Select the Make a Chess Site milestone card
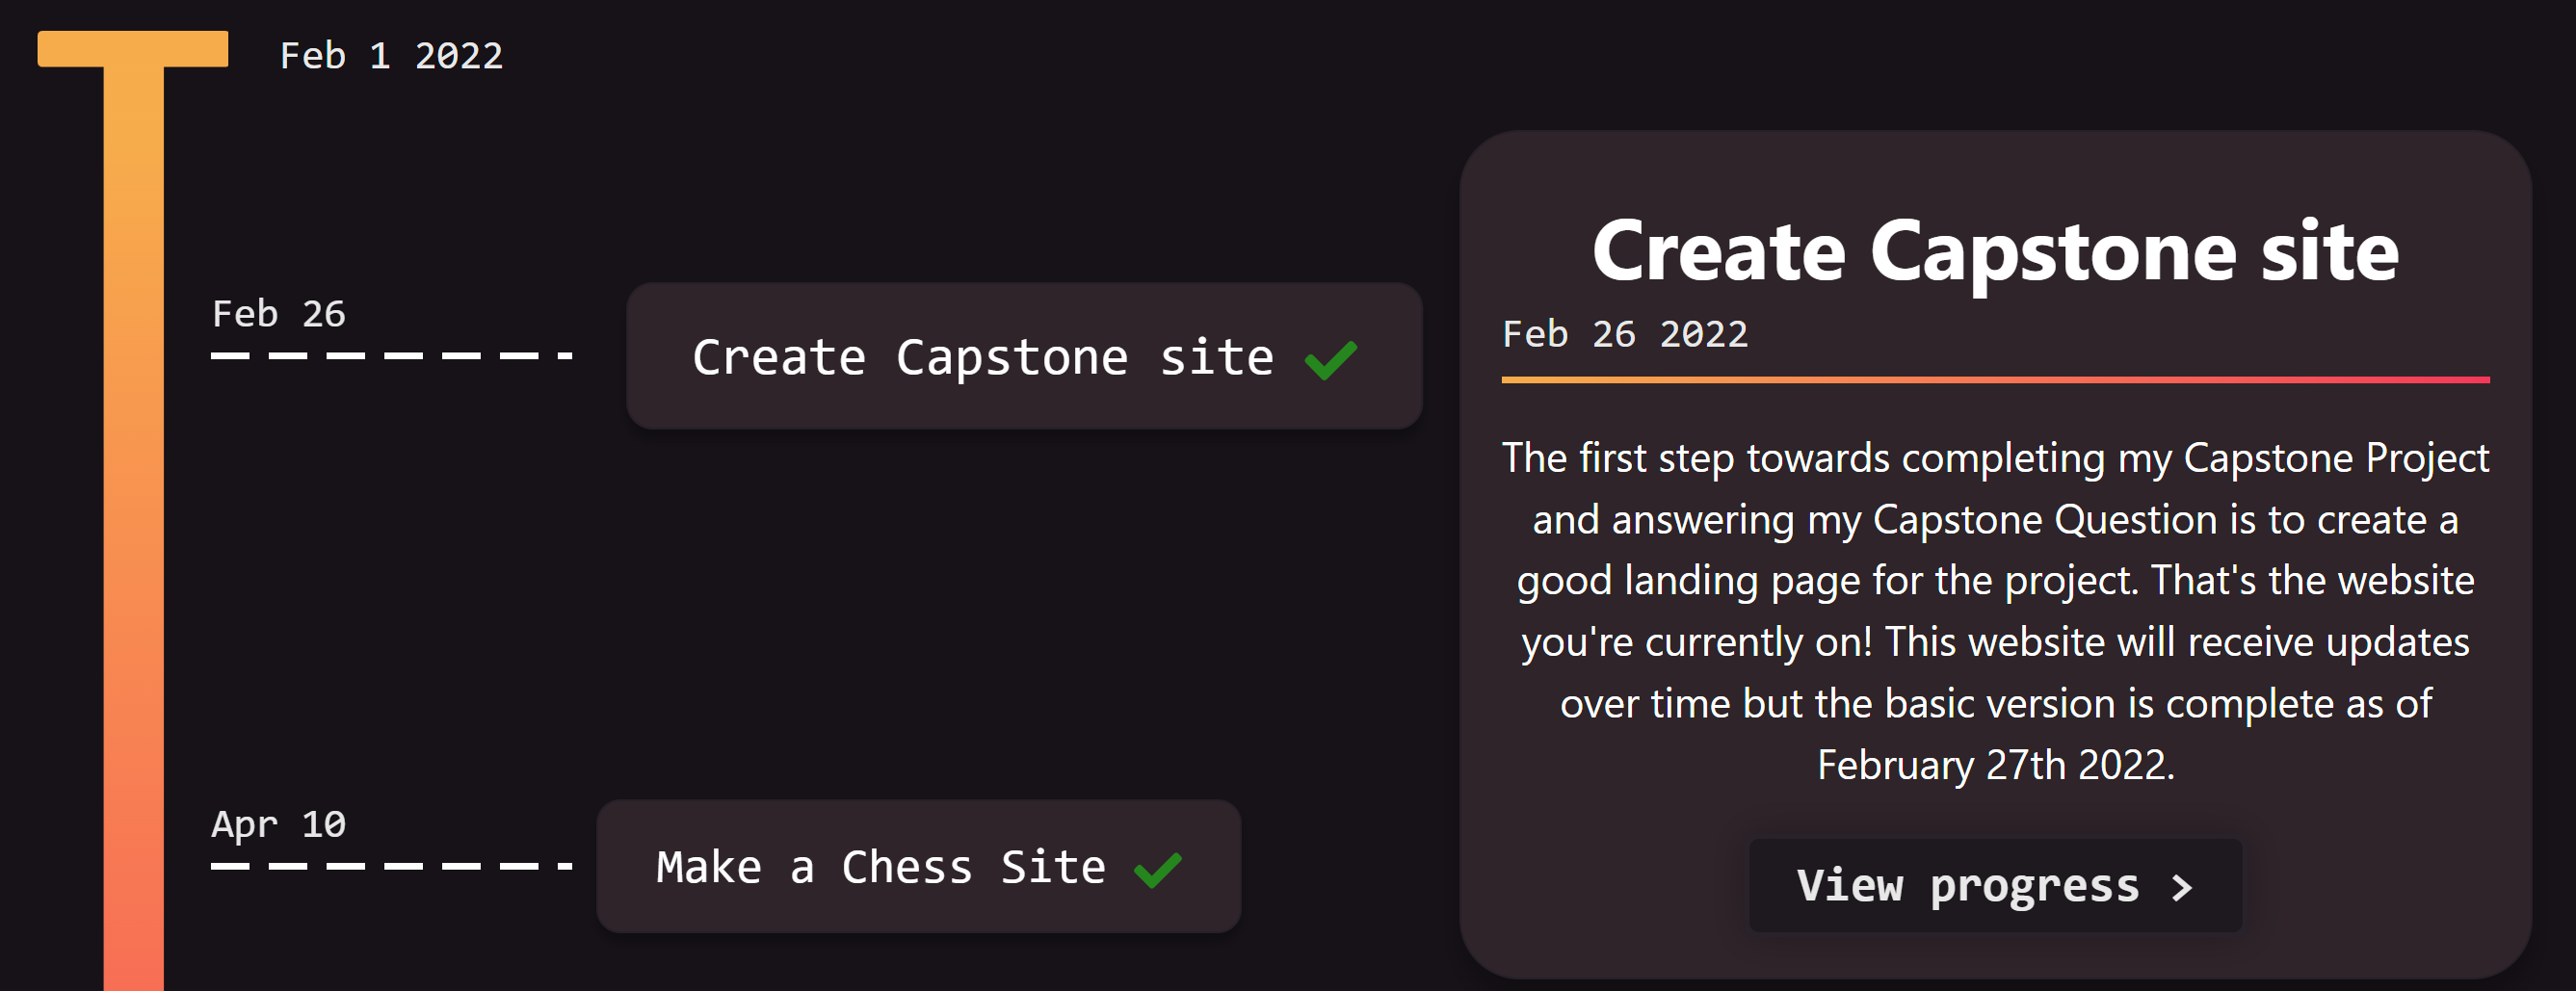 coord(918,866)
